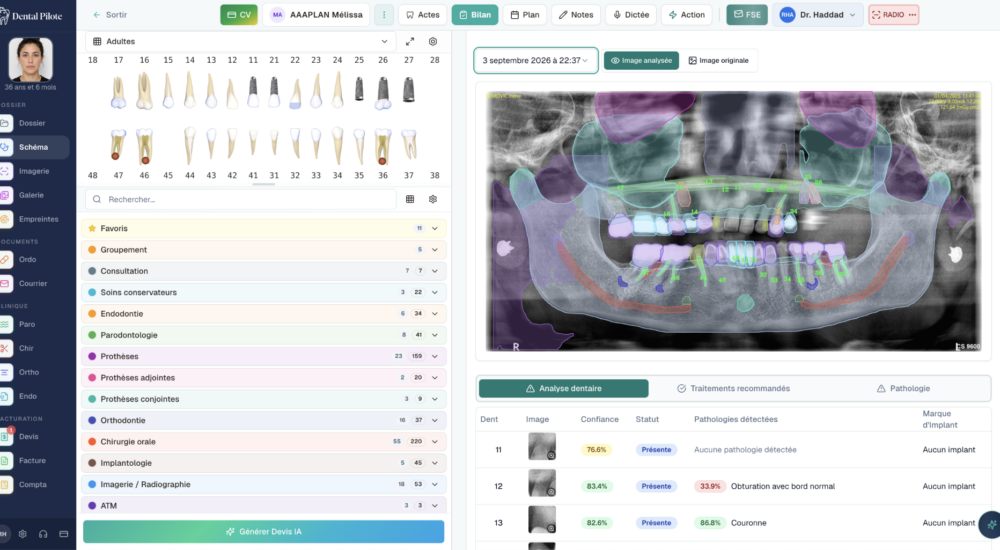Open the Ordo documents icon

pos(6,260)
